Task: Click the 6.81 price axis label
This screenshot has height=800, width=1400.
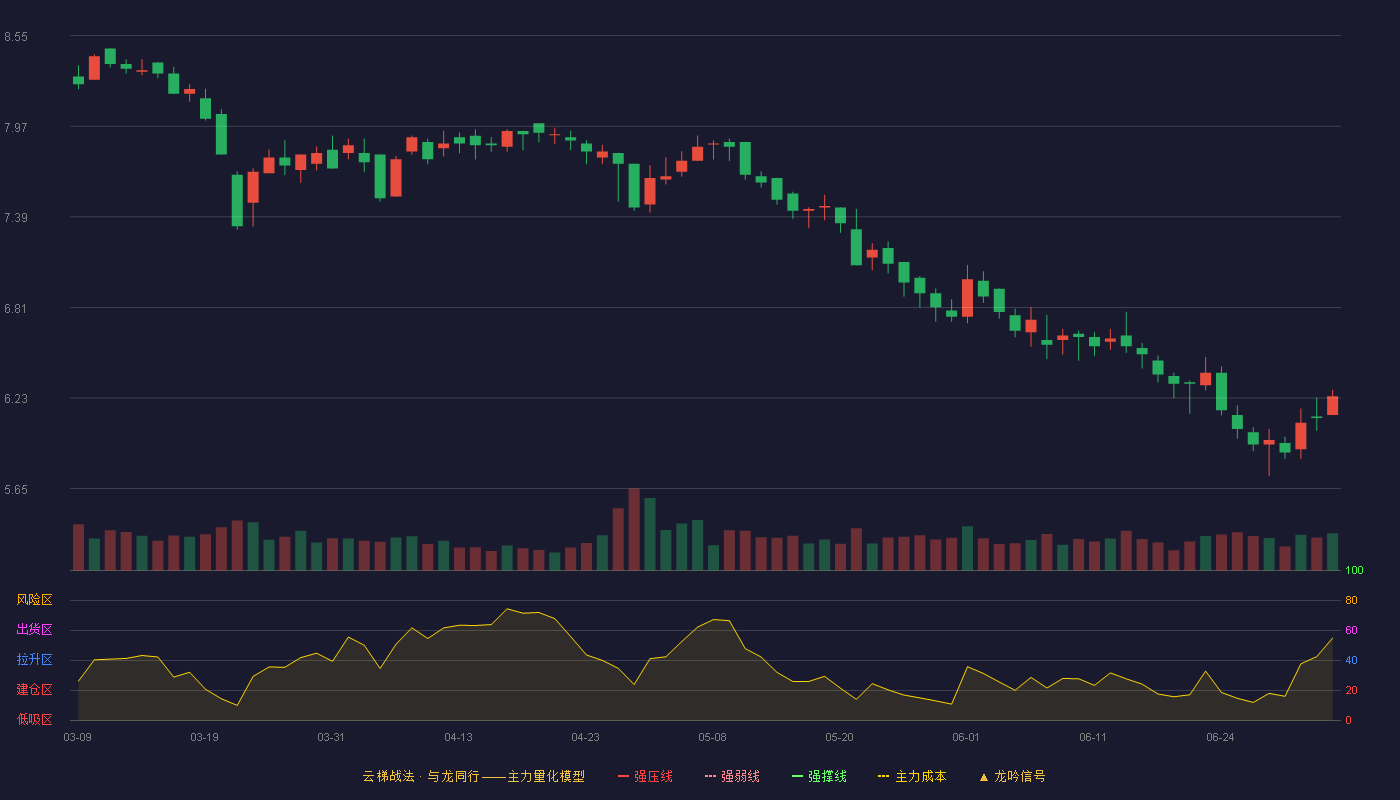Action: point(16,308)
